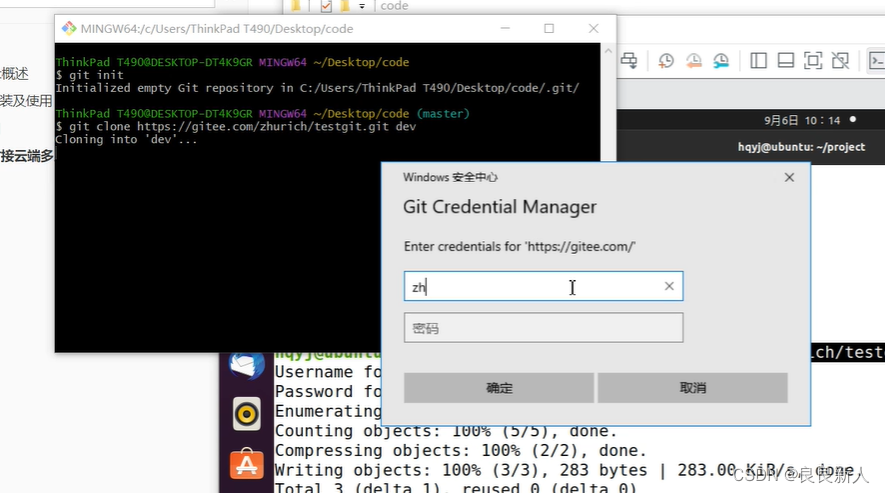Cancel the dialog with the 取消 button
This screenshot has width=885, height=493.
pos(693,388)
